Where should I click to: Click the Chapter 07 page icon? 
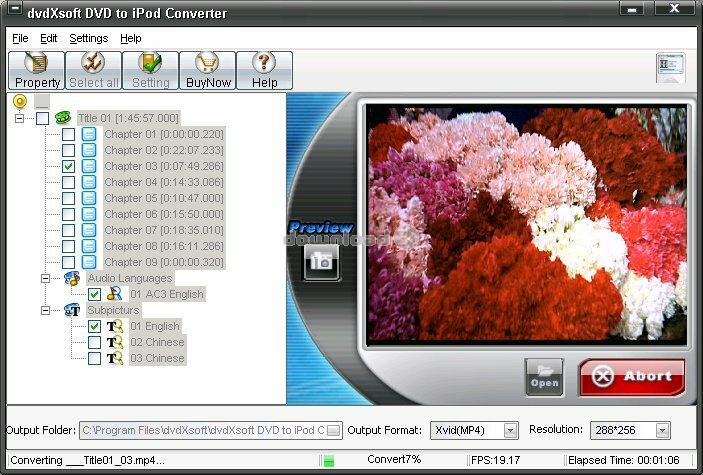[x=89, y=230]
